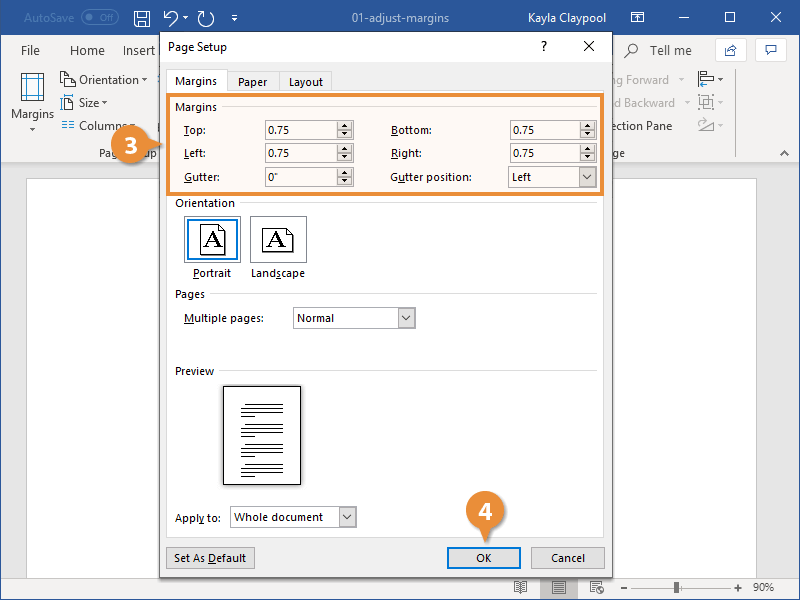Click OK to apply margins
This screenshot has width=800, height=600.
484,558
